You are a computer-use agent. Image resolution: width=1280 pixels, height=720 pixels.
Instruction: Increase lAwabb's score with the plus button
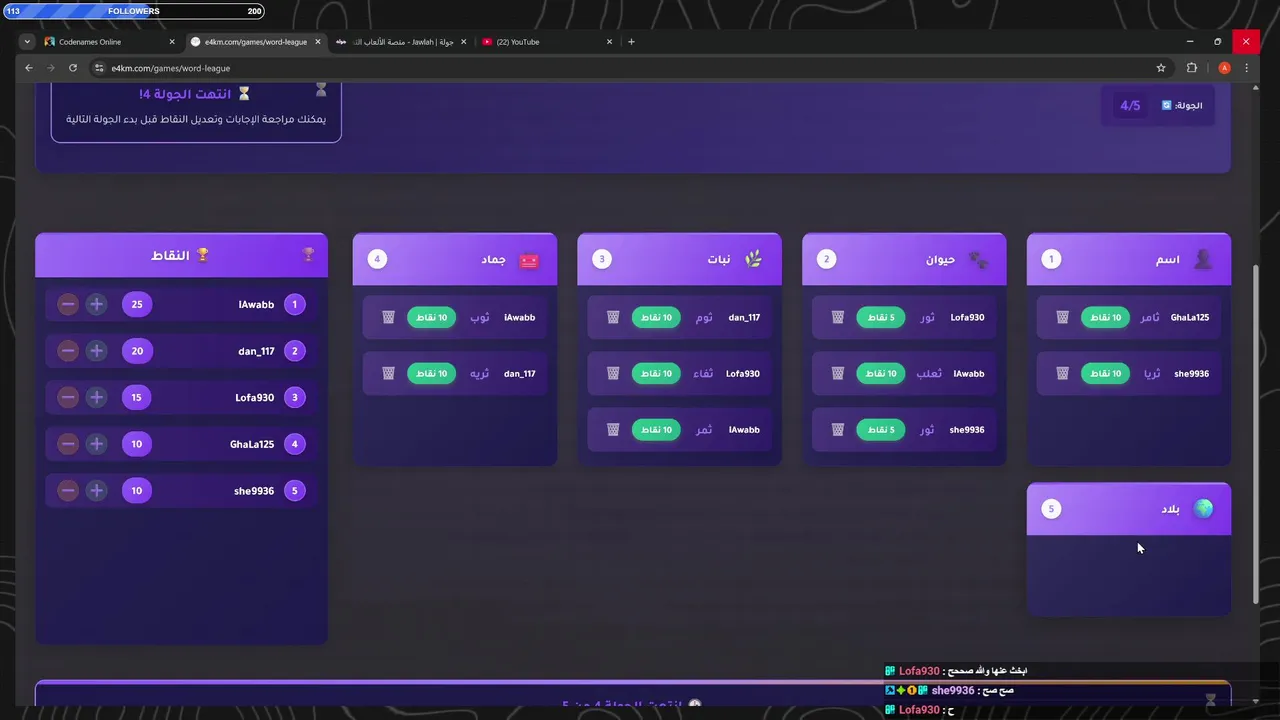[x=96, y=304]
